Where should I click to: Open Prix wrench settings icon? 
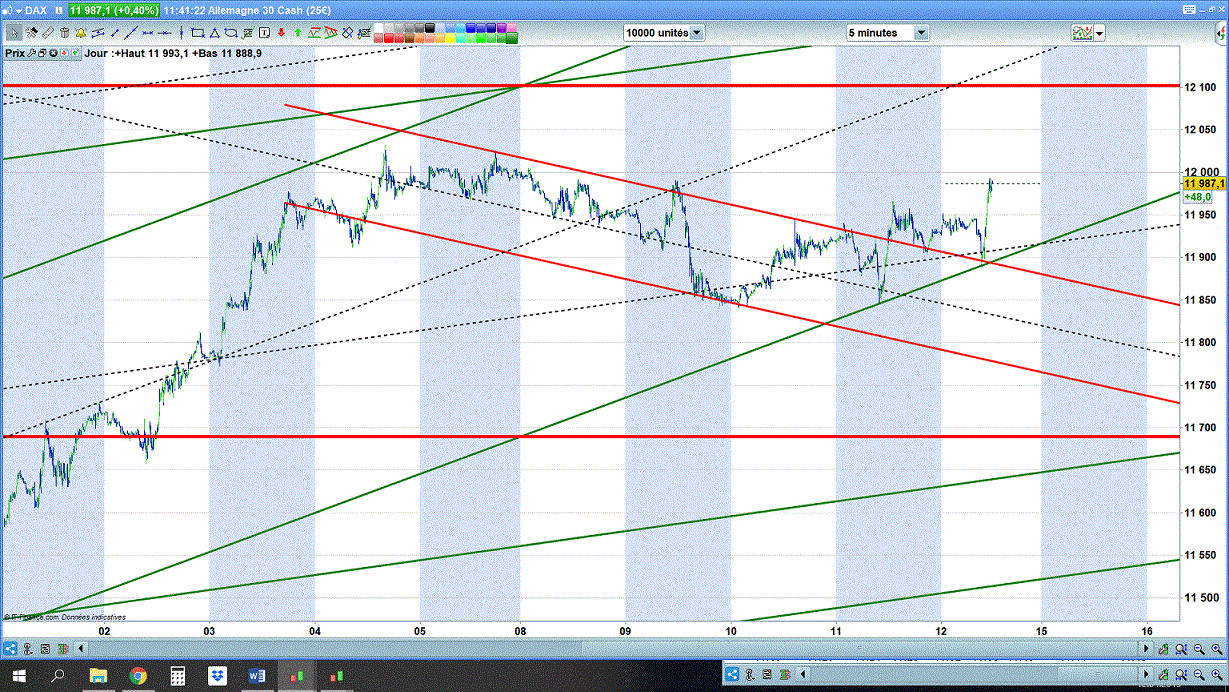(31, 53)
